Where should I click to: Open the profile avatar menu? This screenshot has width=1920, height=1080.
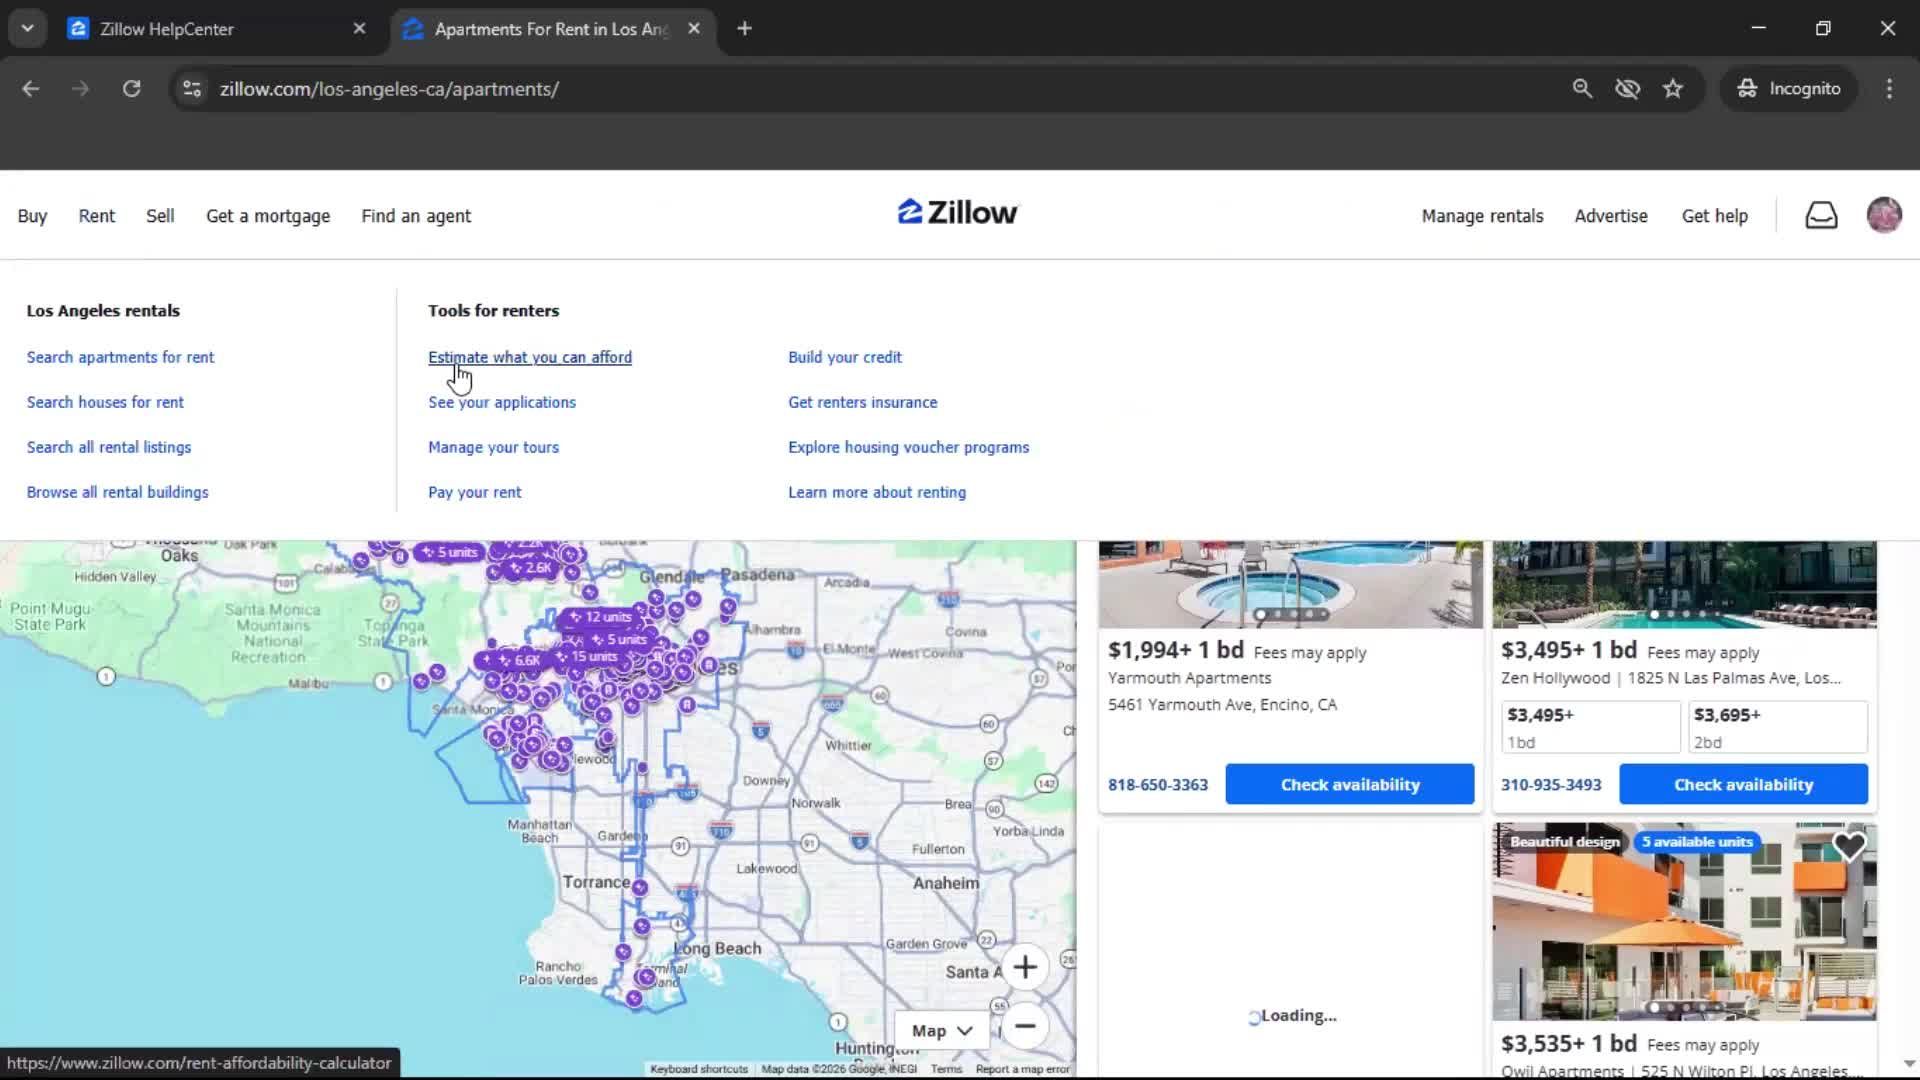pos(1884,215)
